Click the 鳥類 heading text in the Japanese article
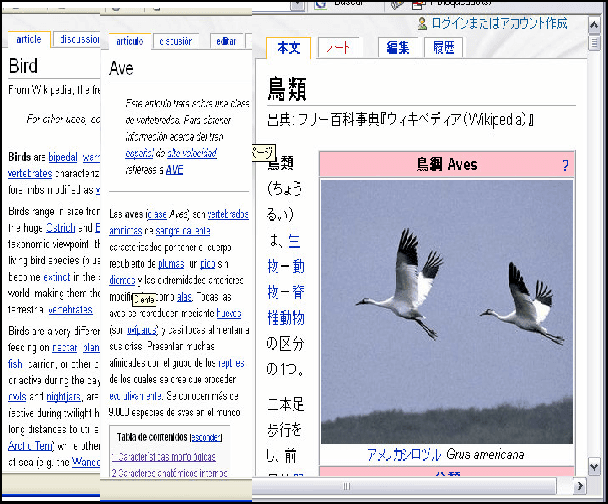The width and height of the screenshot is (608, 504). pos(287,89)
